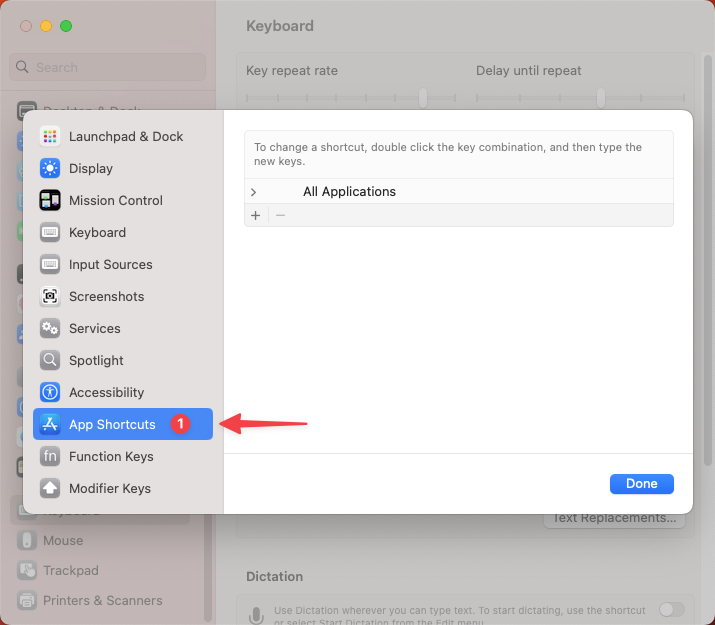Switch to Spotlight shortcuts
The width and height of the screenshot is (715, 625).
pos(123,360)
